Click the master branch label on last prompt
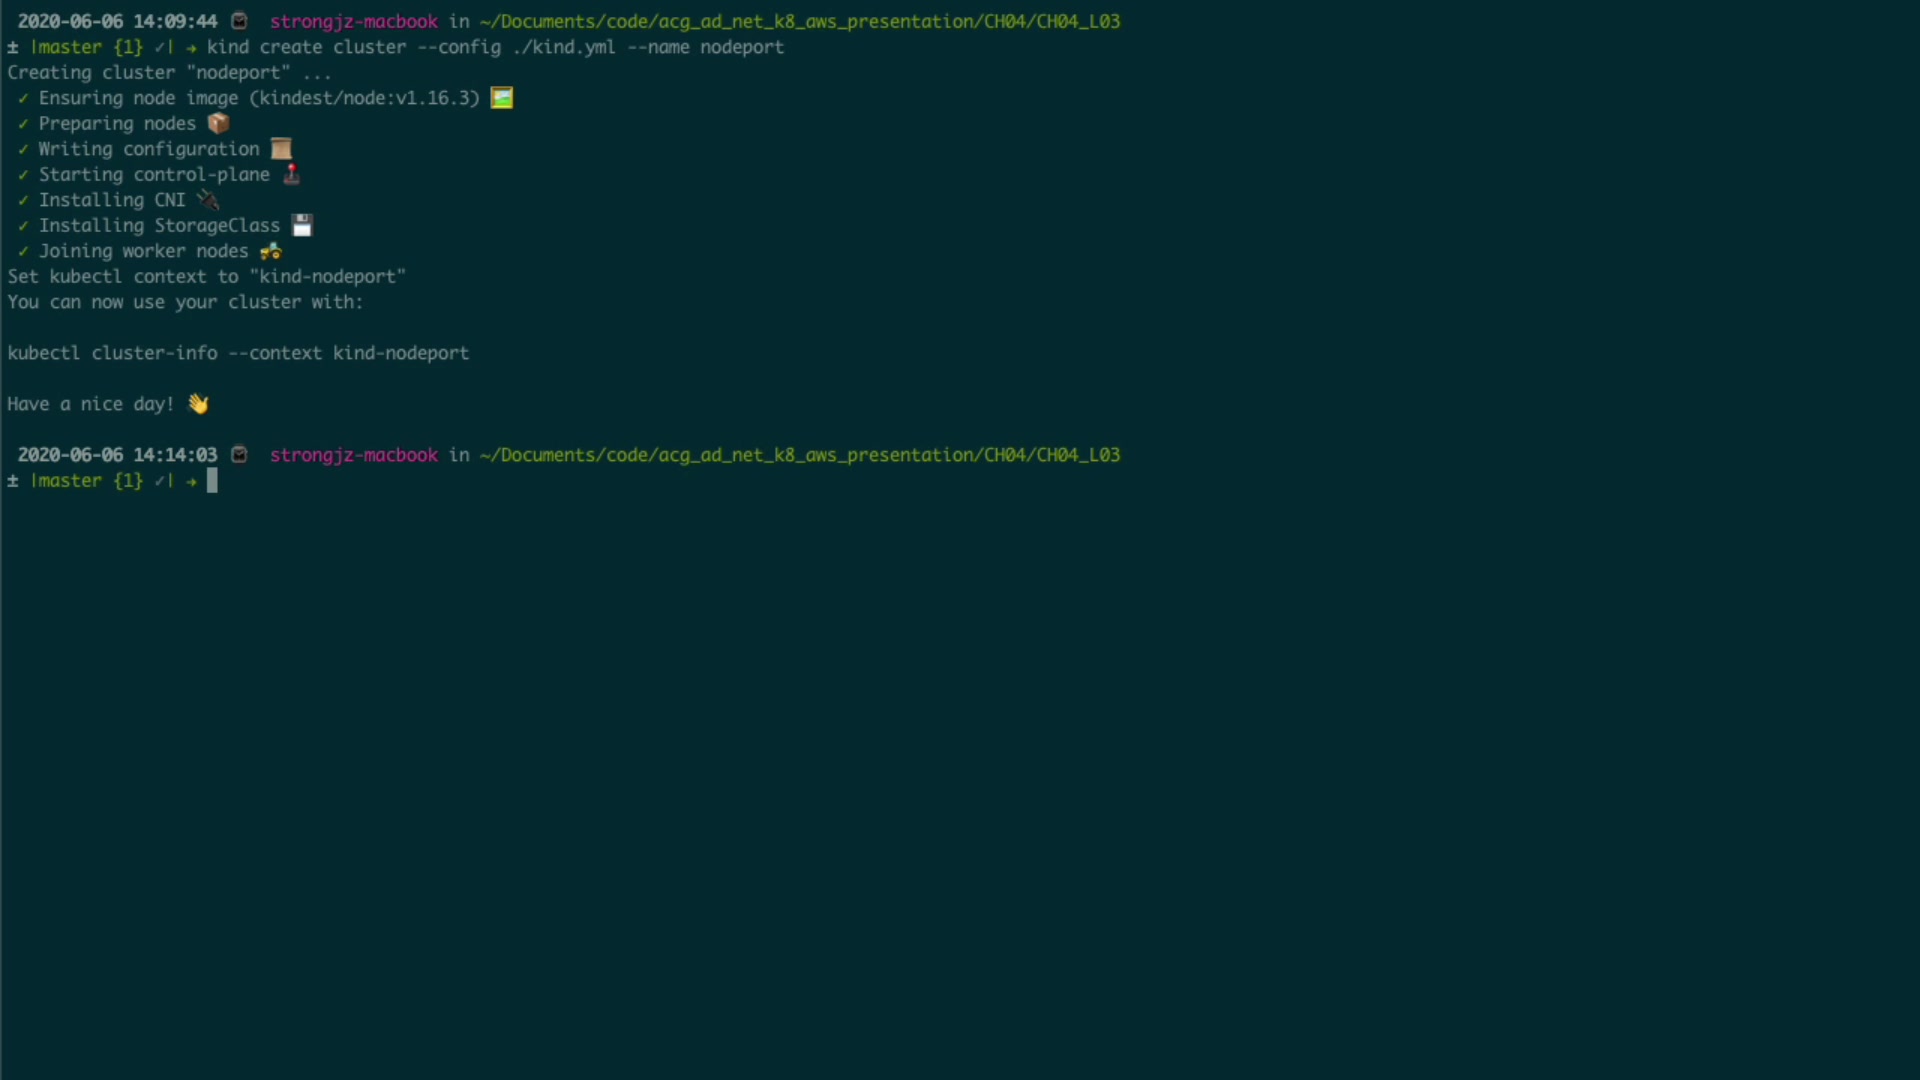 click(66, 481)
